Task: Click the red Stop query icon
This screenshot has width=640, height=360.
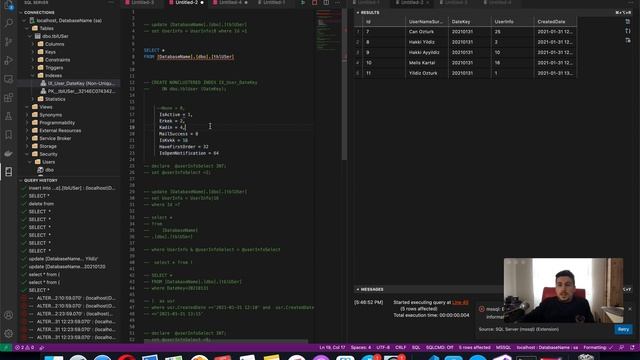Action: [314, 2]
